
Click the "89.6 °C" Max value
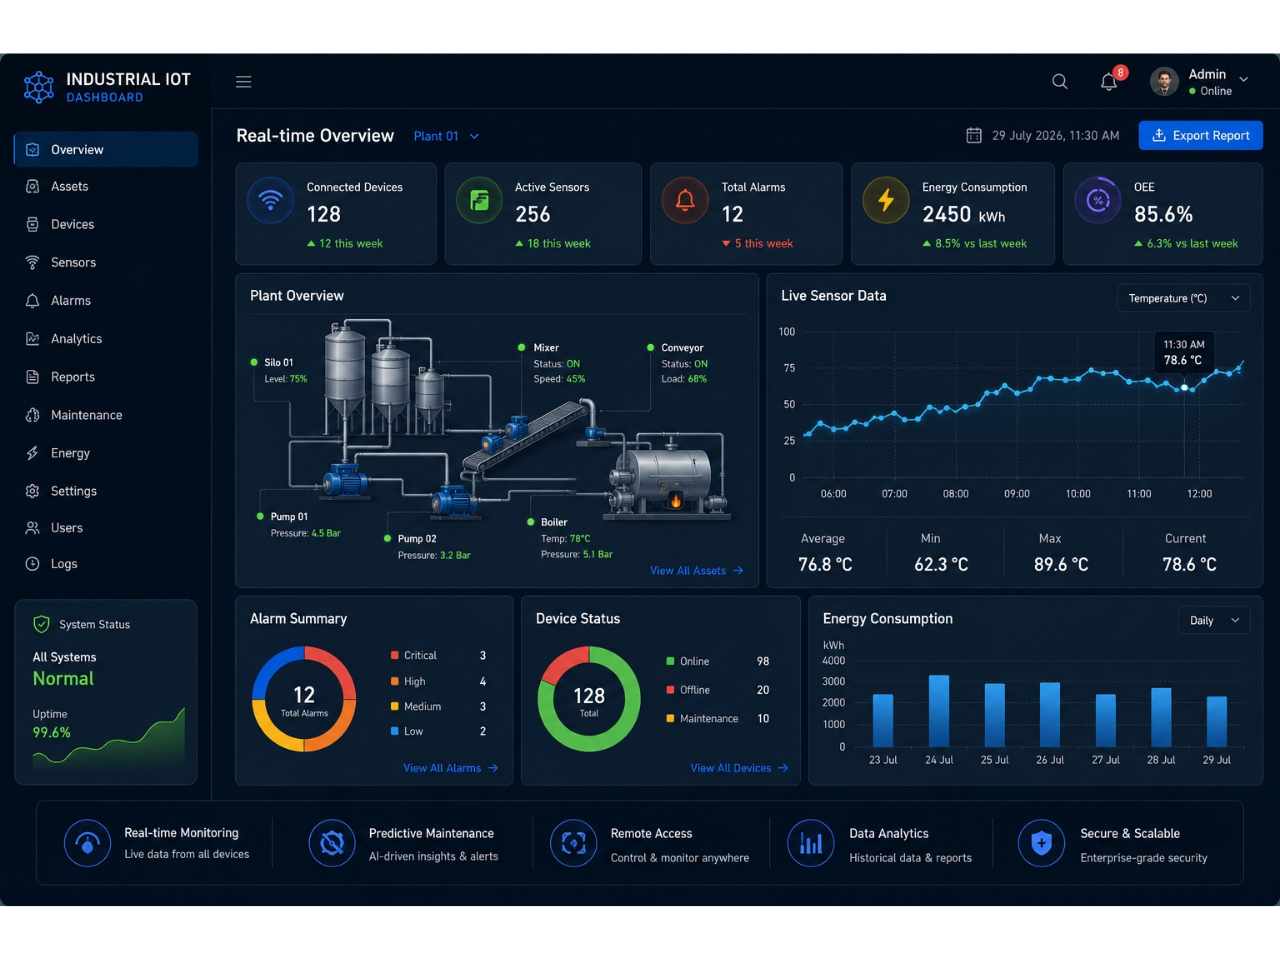pyautogui.click(x=1061, y=564)
